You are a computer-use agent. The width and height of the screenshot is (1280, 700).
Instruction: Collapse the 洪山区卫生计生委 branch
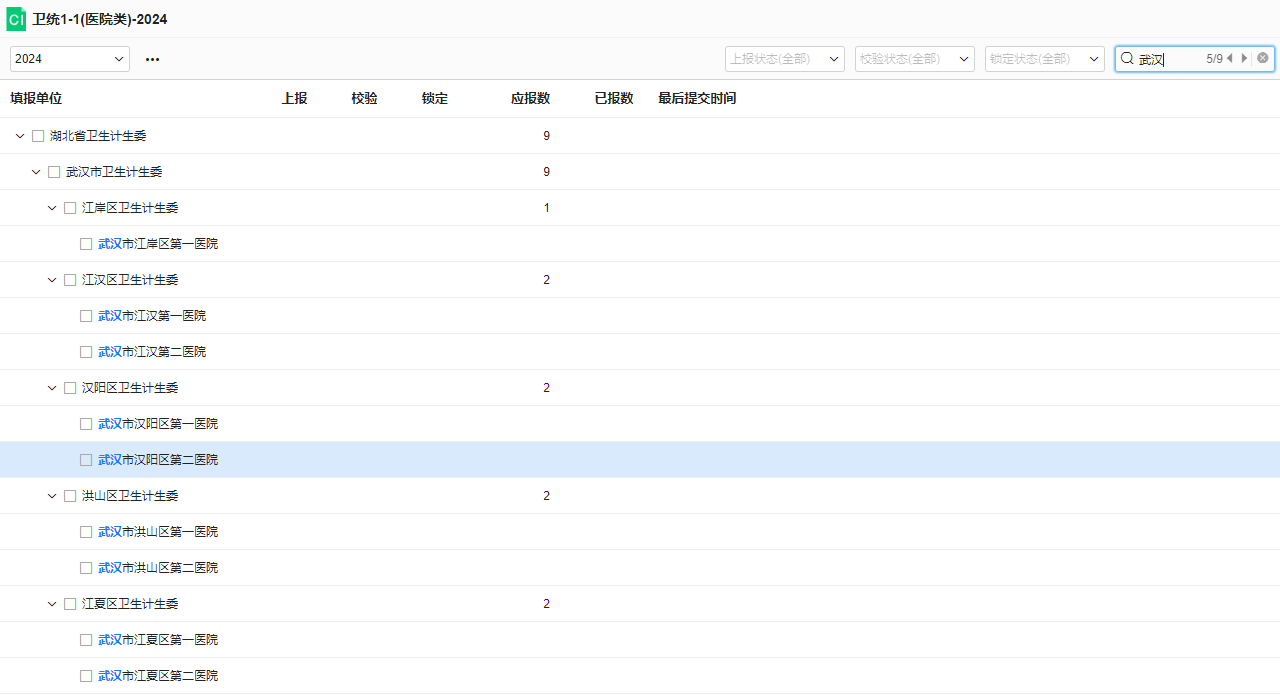point(52,496)
